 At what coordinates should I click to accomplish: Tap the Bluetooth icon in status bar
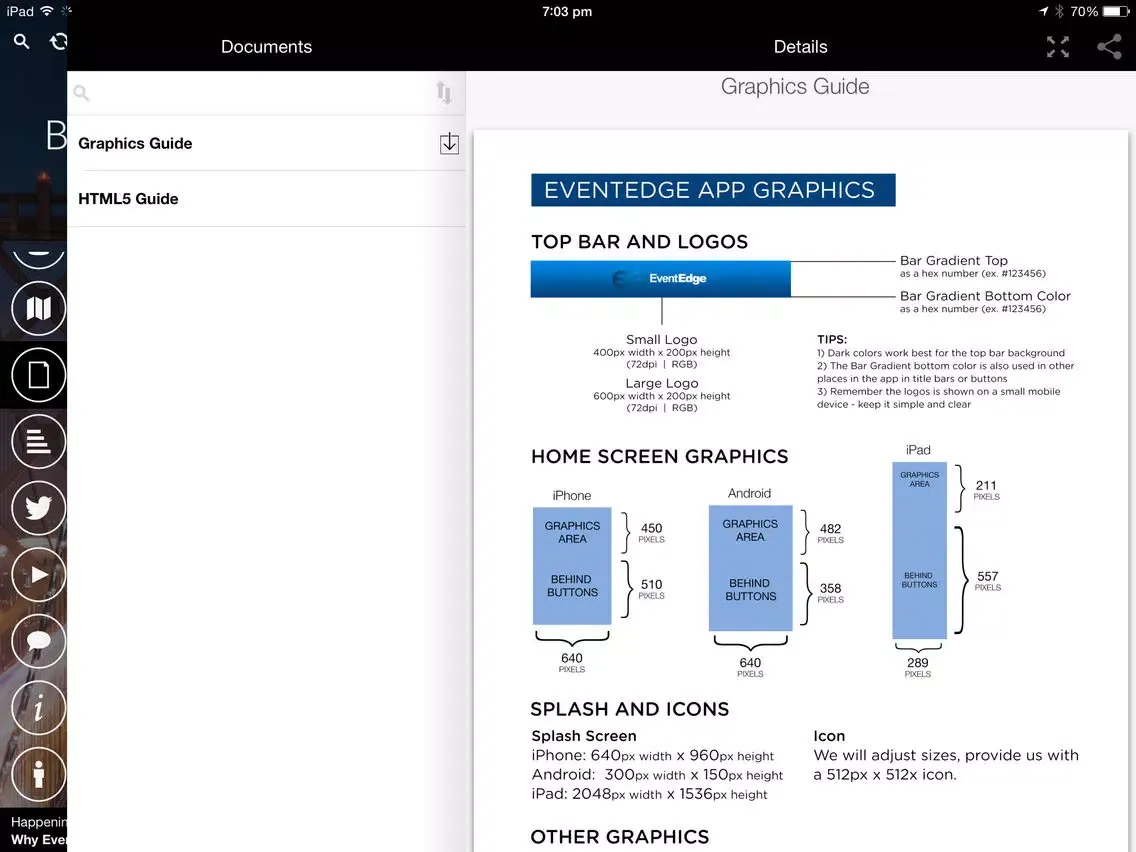pos(1059,11)
